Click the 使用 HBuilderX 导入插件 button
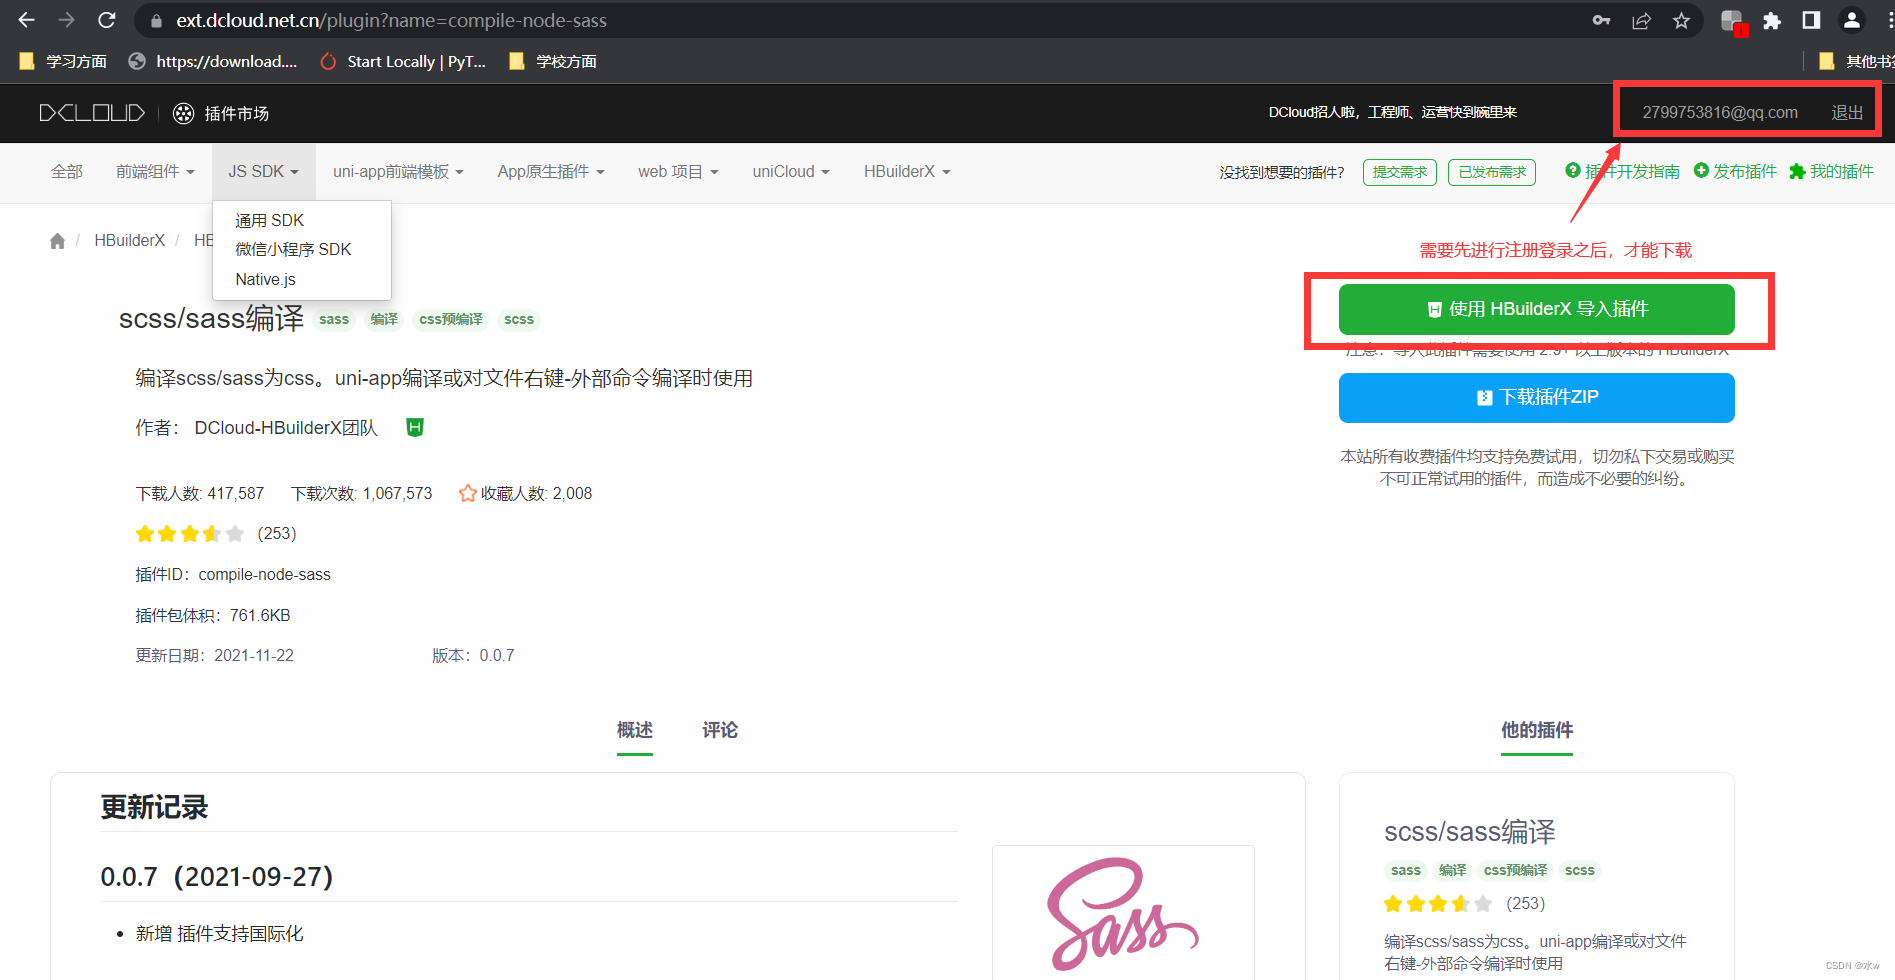Screen dimensions: 1895x980 (1537, 309)
